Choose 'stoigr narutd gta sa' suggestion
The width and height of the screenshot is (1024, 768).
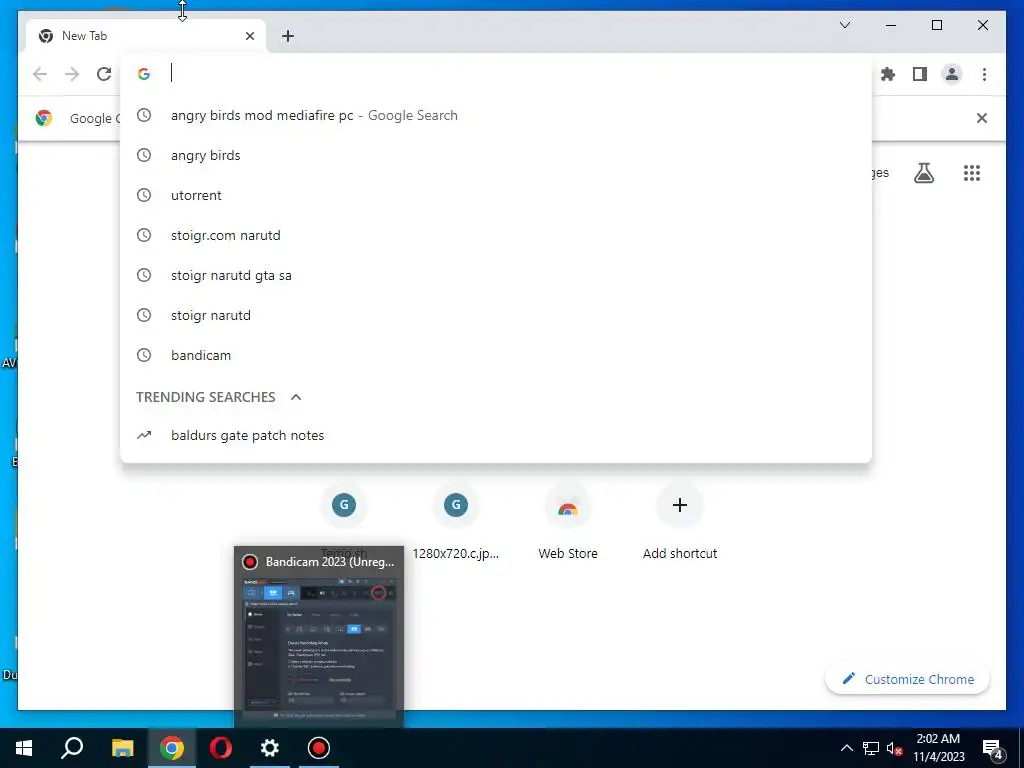(x=496, y=275)
